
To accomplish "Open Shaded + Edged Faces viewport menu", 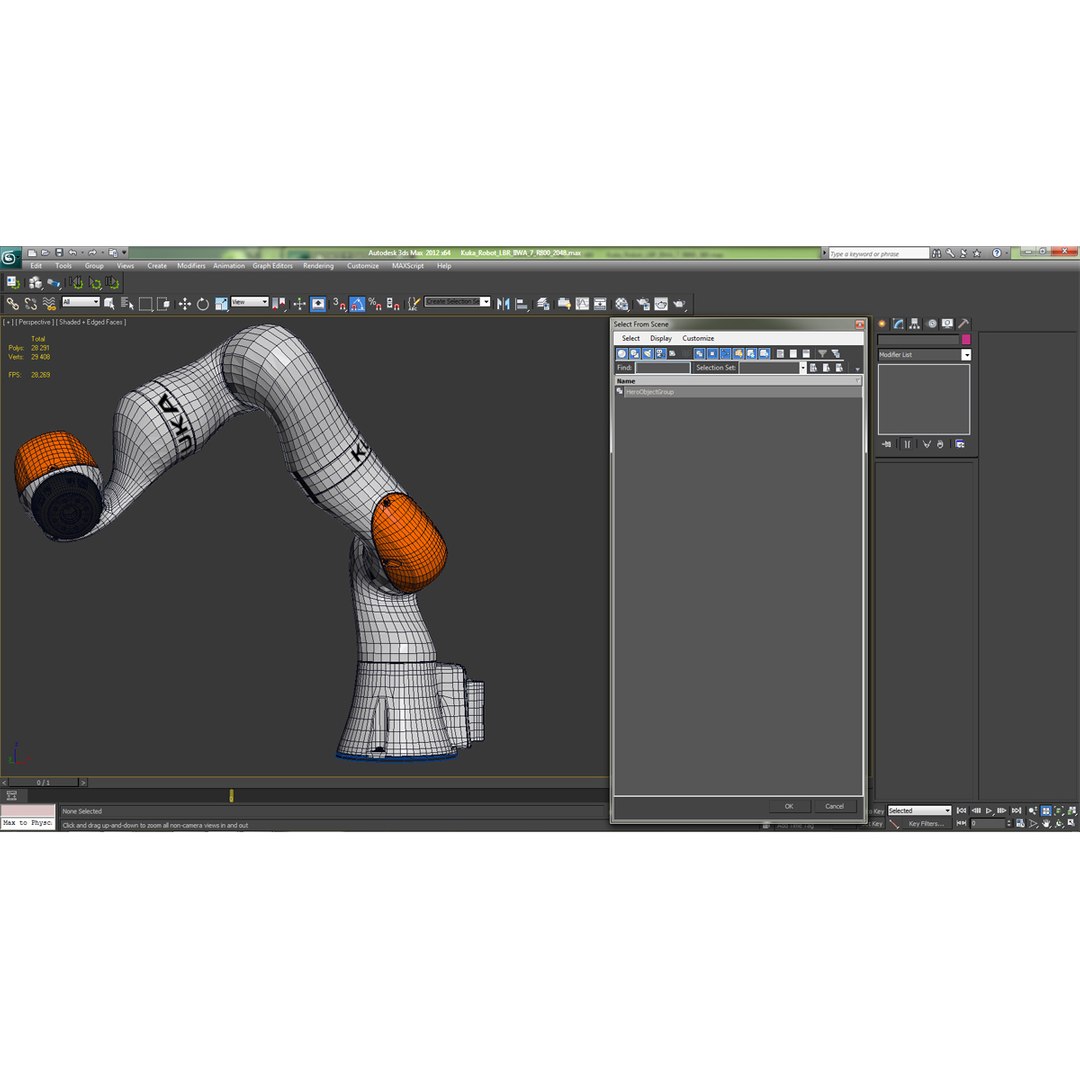I will coord(91,322).
